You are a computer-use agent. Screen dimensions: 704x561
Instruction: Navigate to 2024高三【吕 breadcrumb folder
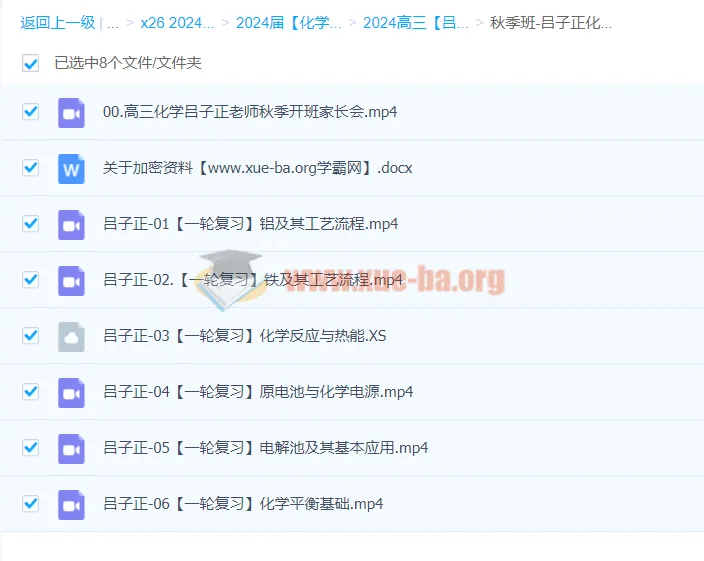click(x=415, y=22)
